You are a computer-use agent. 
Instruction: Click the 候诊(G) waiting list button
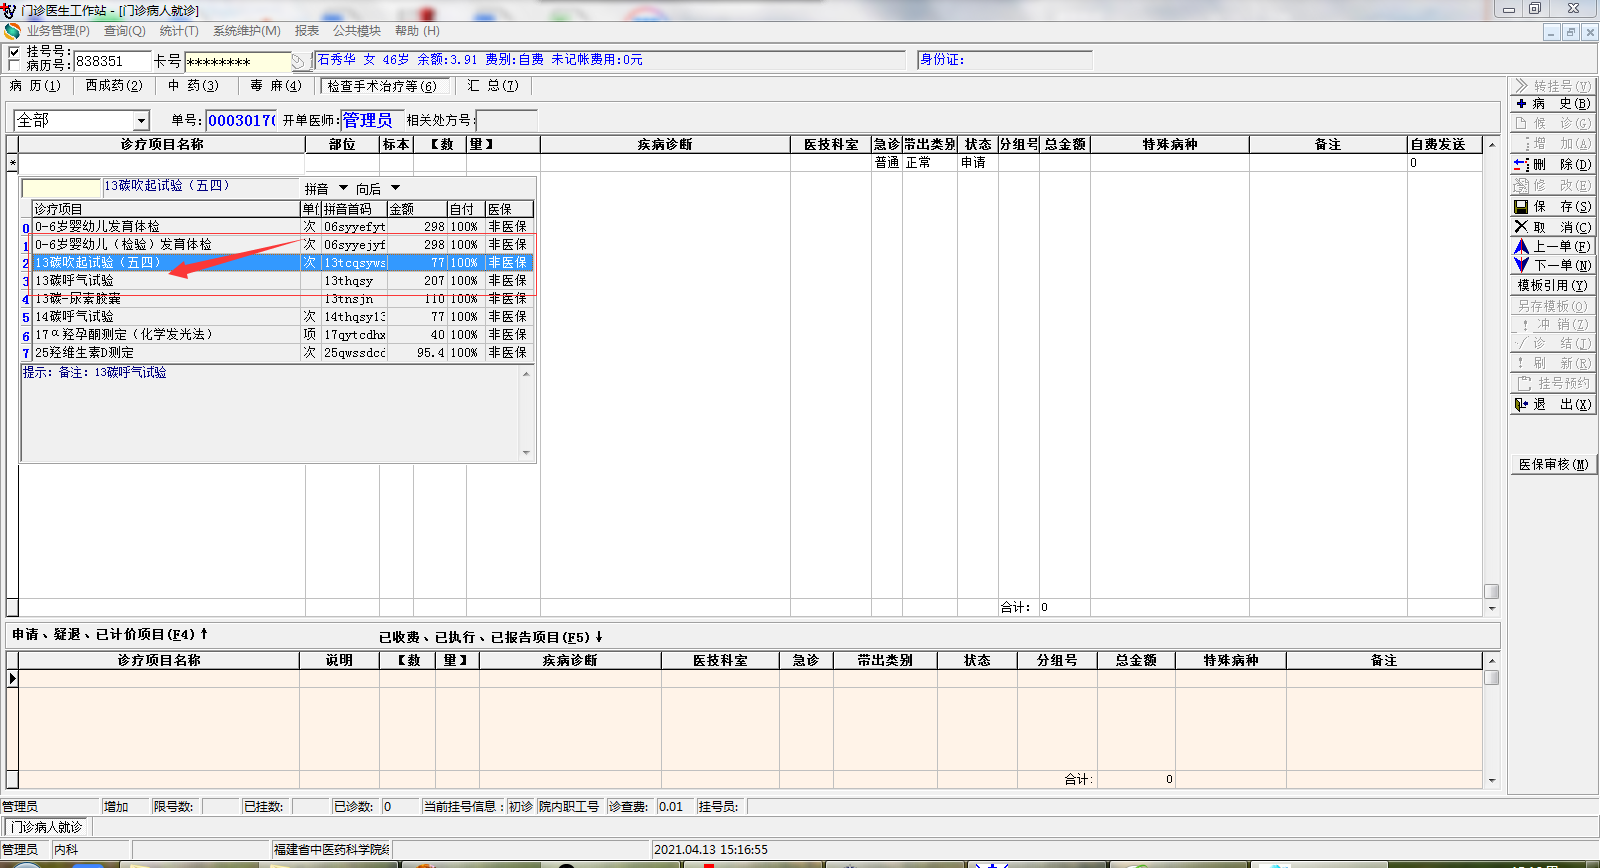[x=1552, y=123]
